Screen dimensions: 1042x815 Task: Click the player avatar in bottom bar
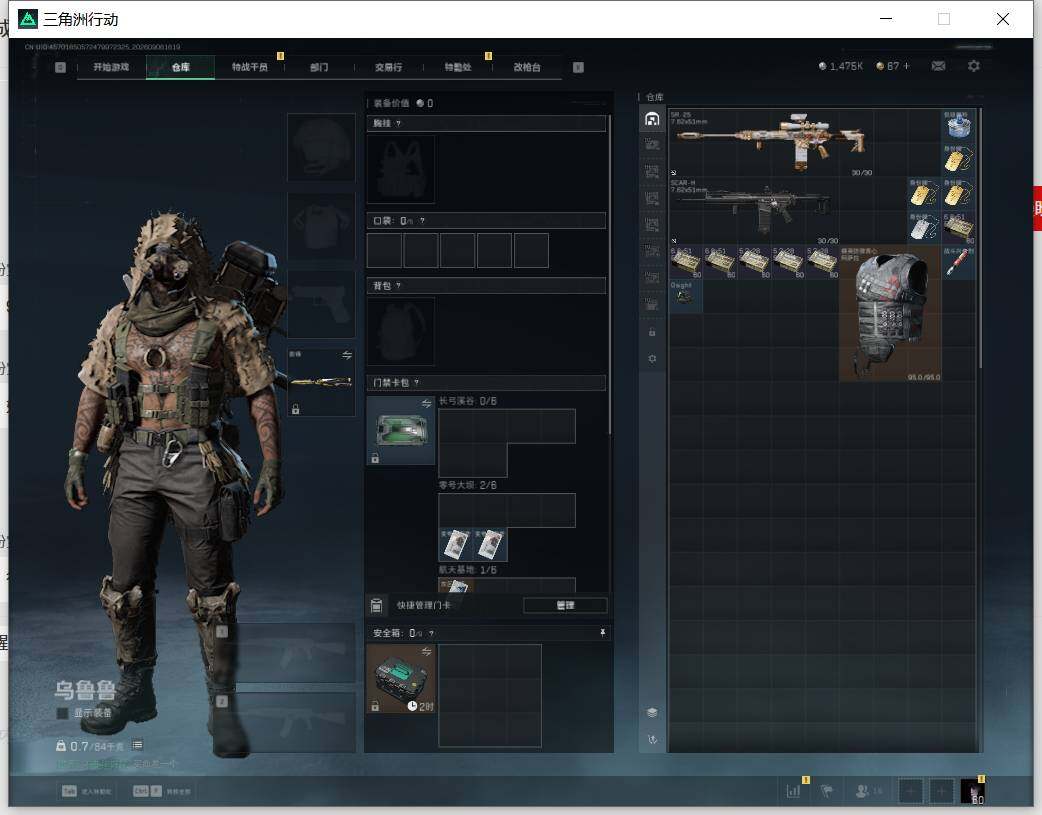coord(973,791)
